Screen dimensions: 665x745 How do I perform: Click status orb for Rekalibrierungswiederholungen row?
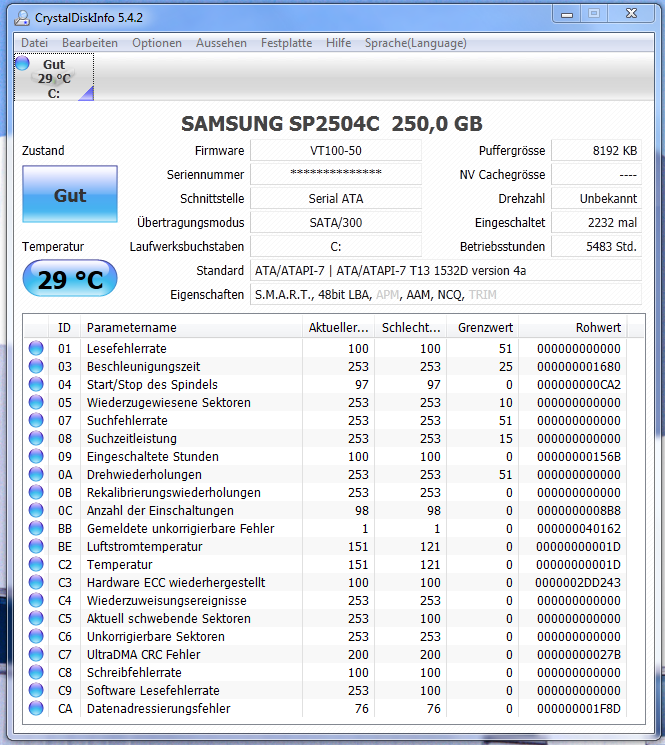(x=36, y=492)
